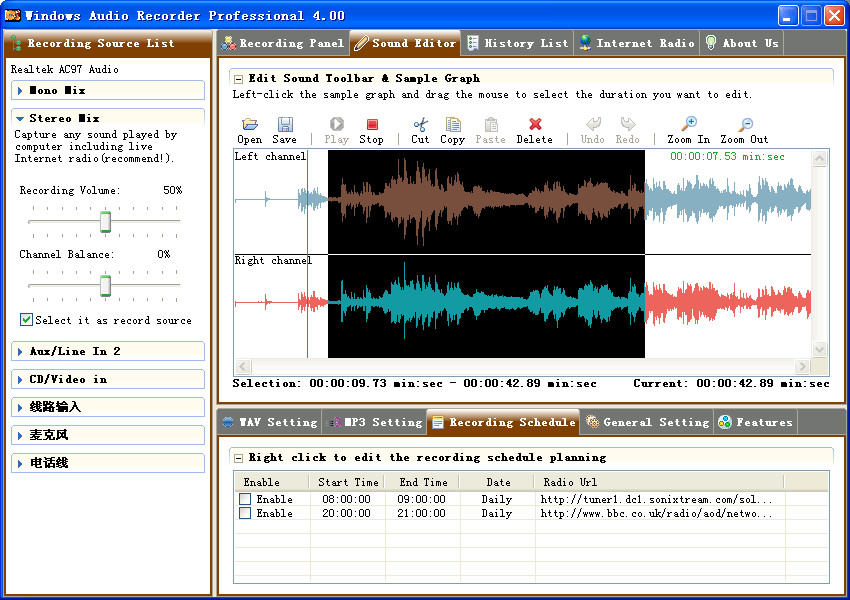This screenshot has height=600, width=850.
Task: Enable the 08:00:00 schedule entry checkbox
Action: (245, 499)
